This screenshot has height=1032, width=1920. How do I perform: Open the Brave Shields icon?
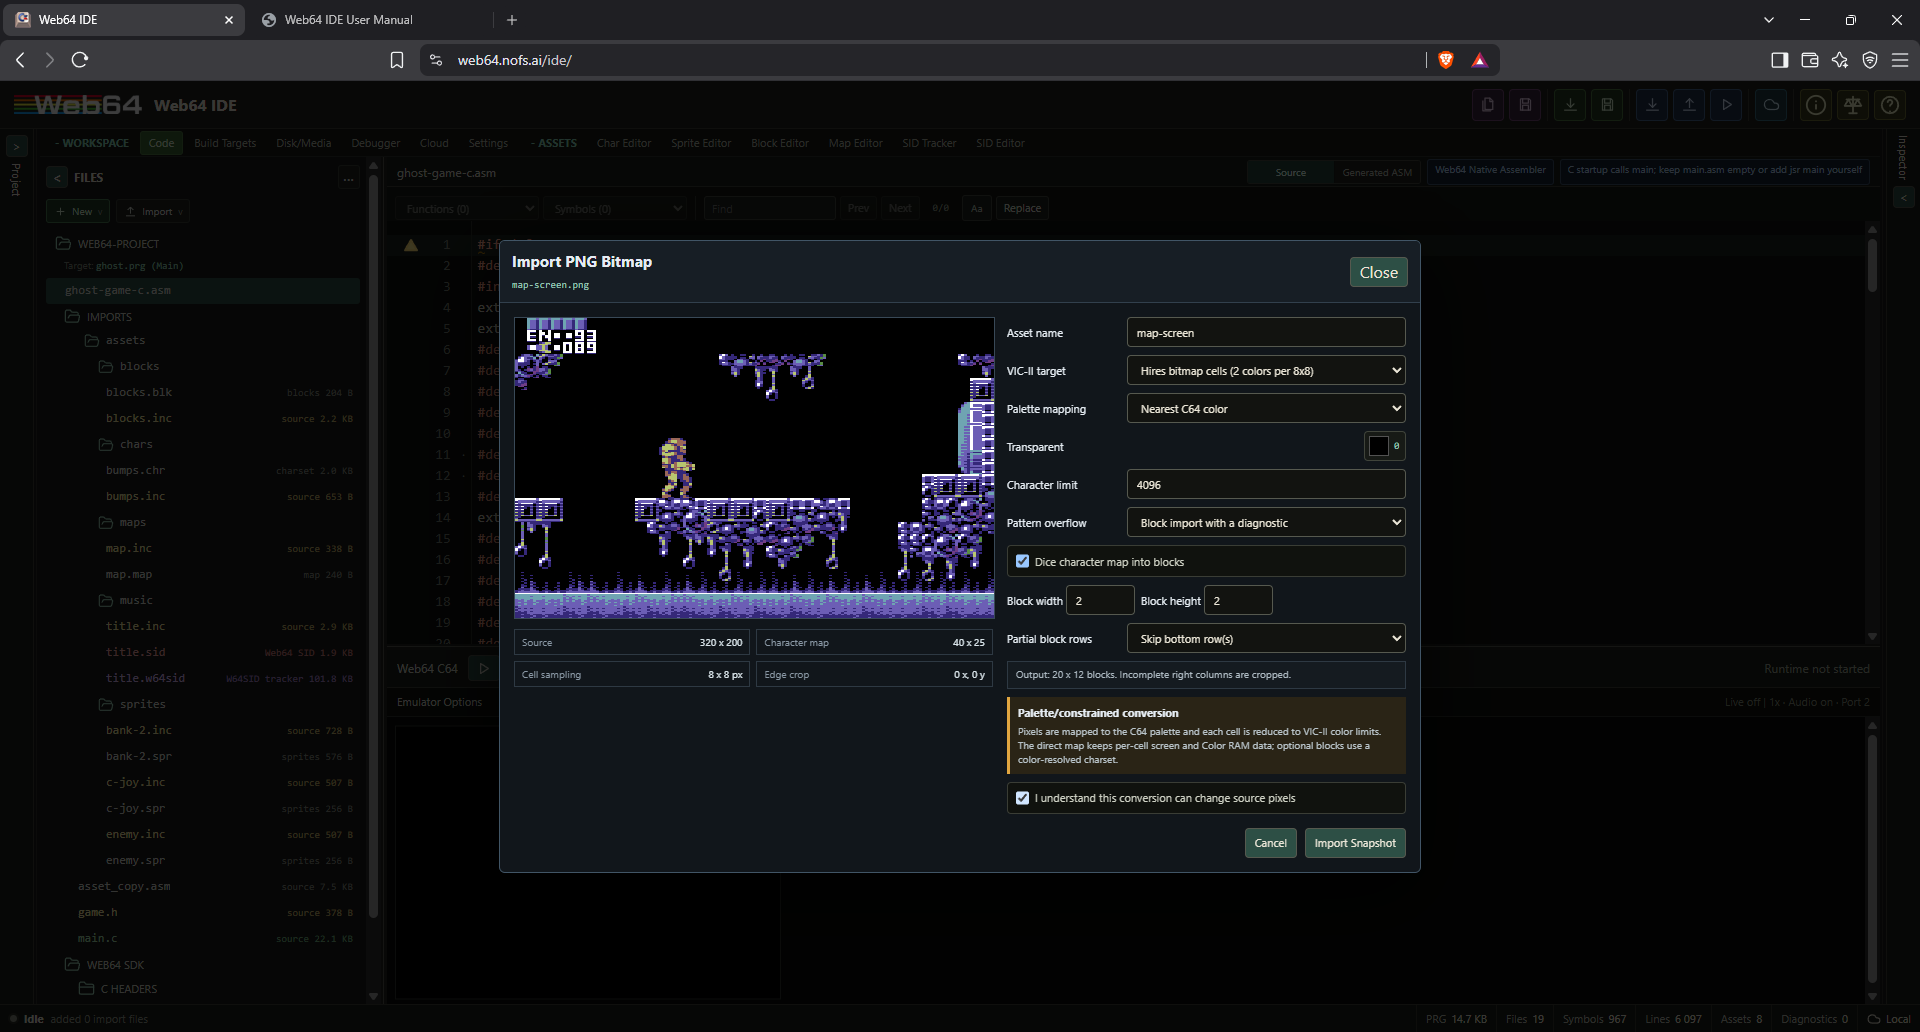pyautogui.click(x=1445, y=60)
